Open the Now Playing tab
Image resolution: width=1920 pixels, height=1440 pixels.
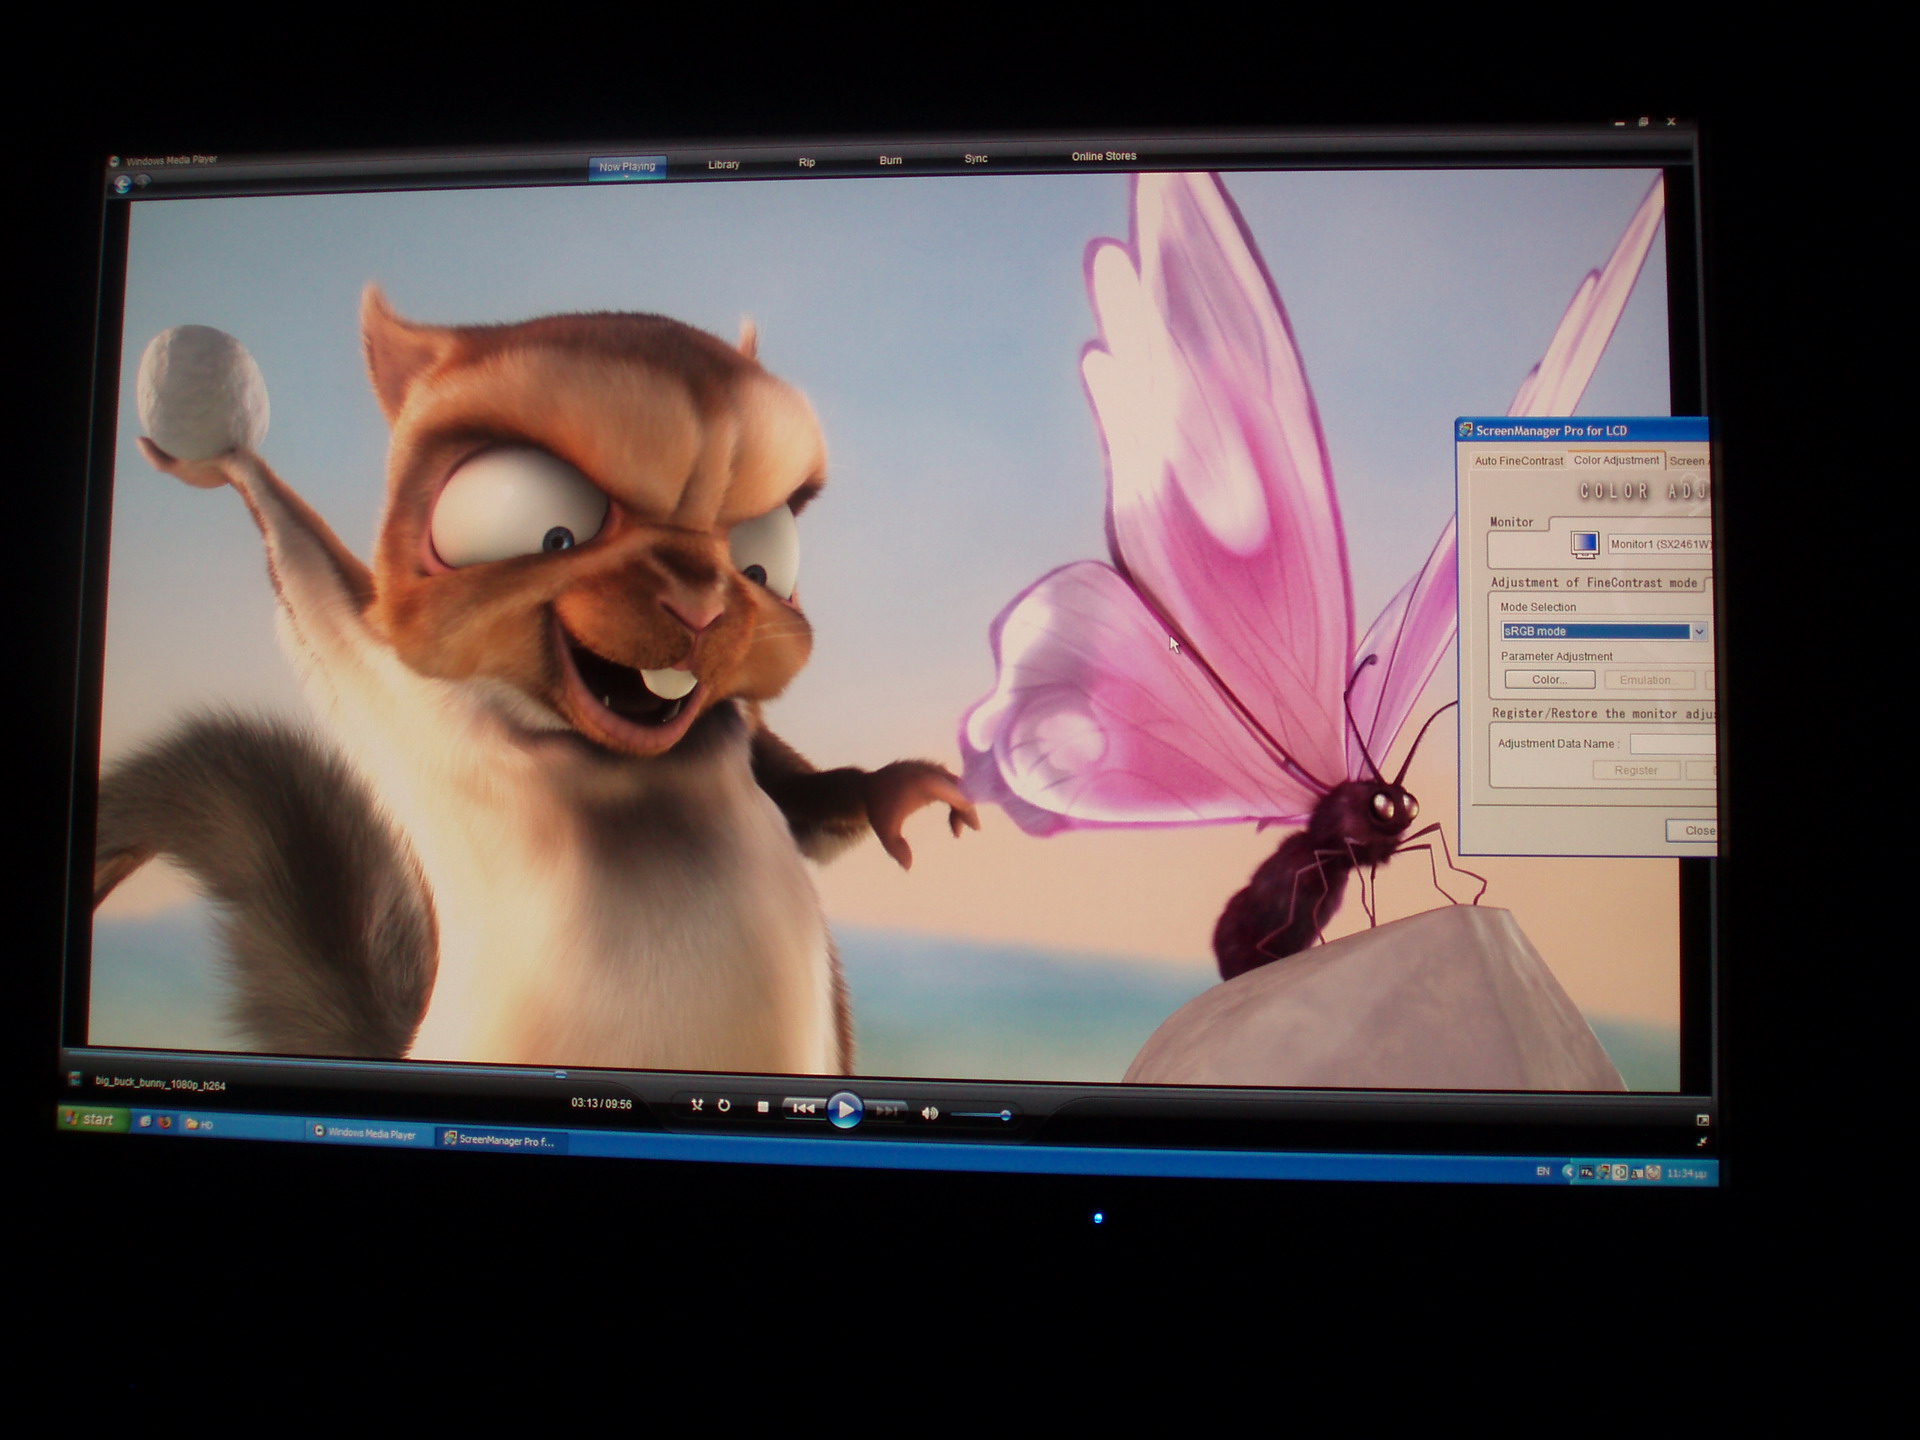coord(627,167)
